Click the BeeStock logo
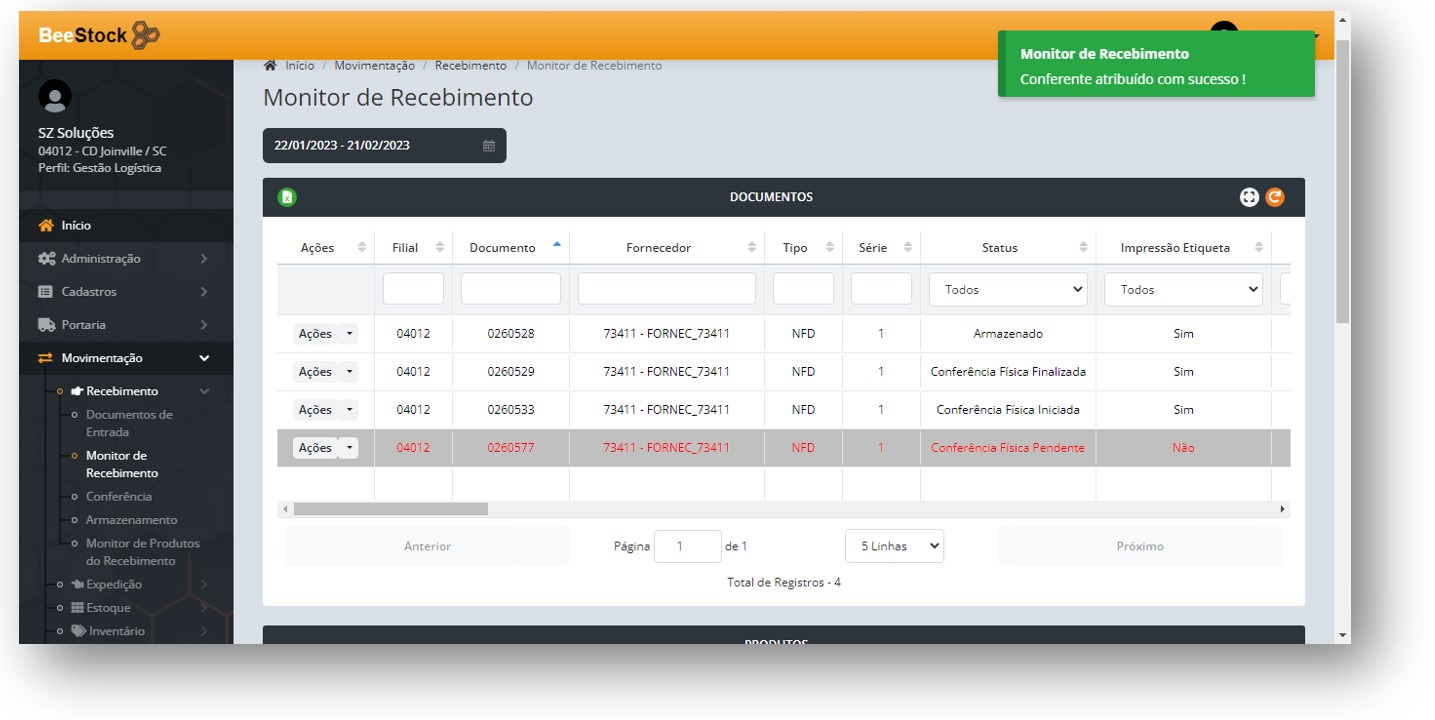Screen dimensions: 1435x720 [x=99, y=35]
